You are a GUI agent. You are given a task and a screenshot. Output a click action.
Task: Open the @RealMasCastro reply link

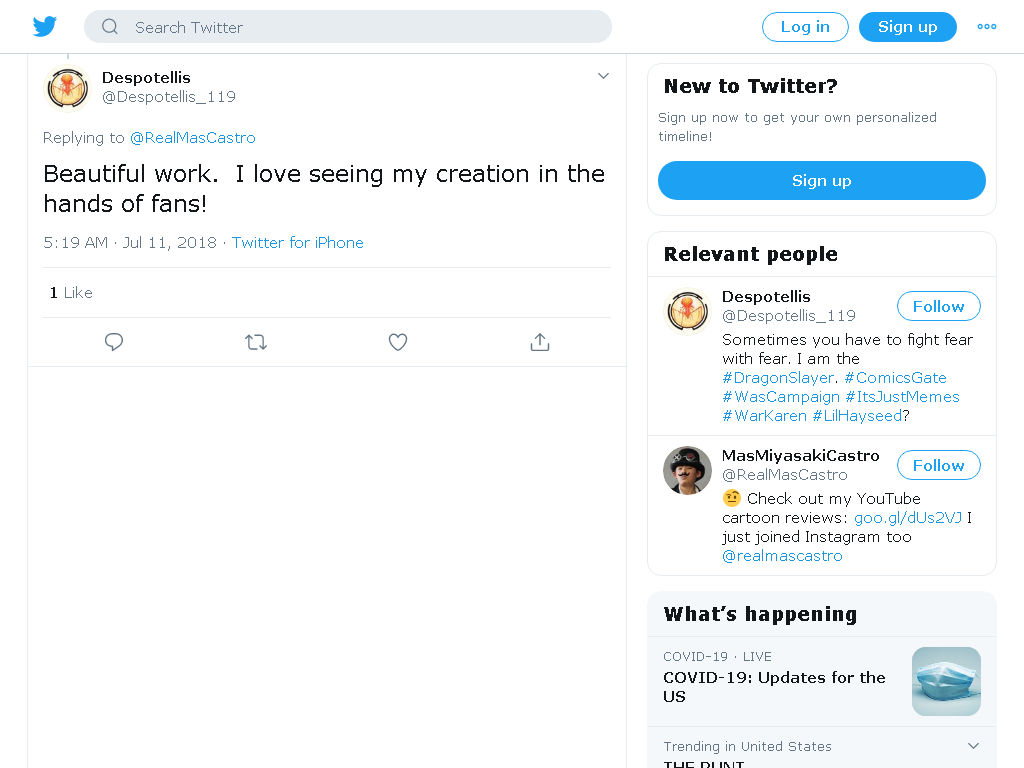pos(193,138)
